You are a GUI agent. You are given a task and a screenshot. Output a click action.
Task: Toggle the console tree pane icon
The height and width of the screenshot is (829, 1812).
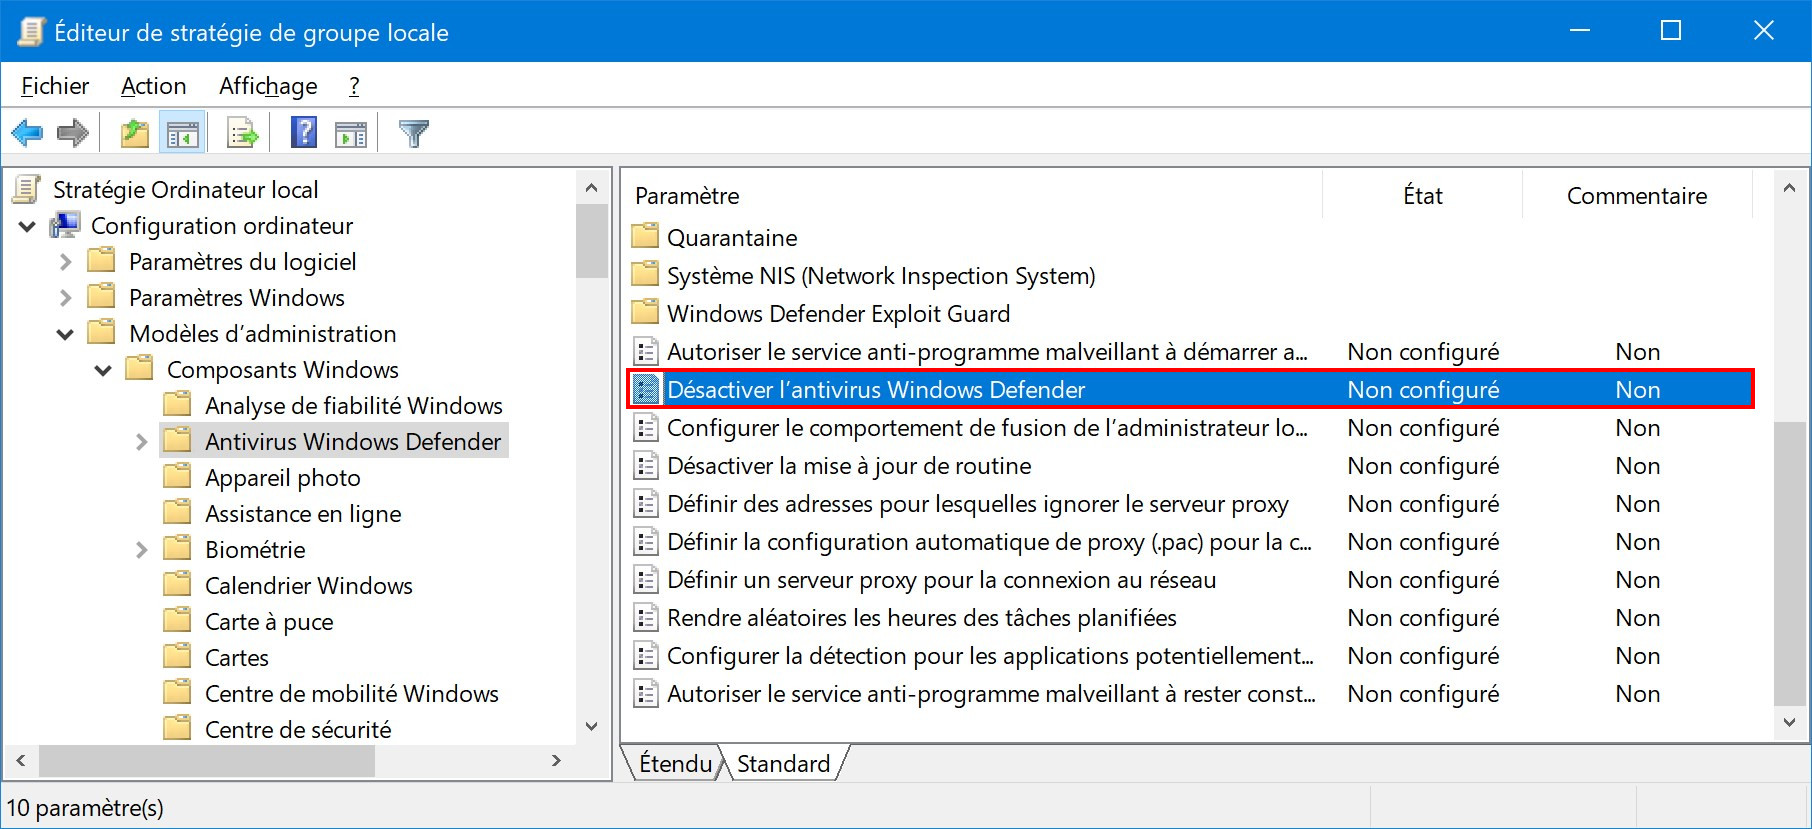[183, 133]
